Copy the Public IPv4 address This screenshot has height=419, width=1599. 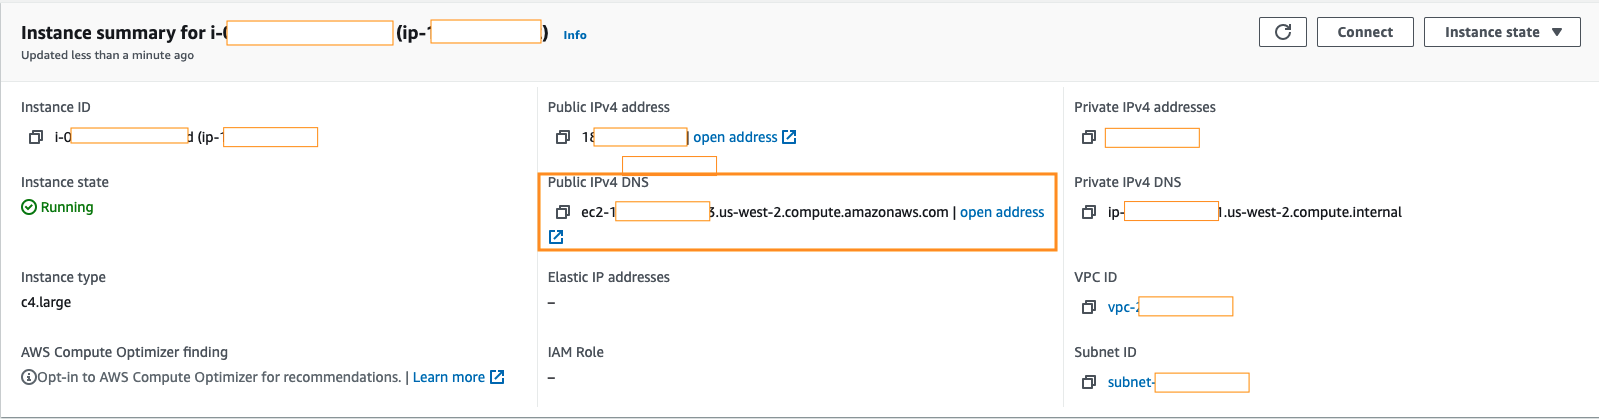click(563, 137)
